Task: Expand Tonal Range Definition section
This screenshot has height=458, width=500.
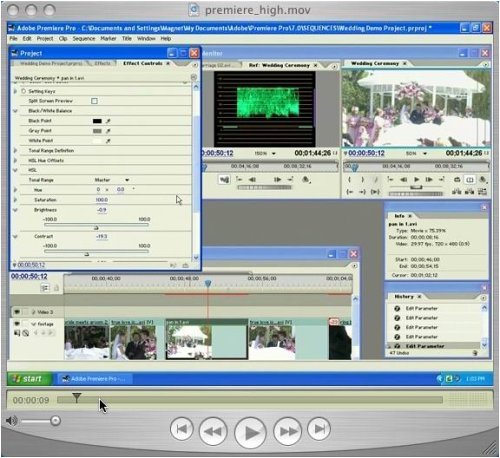Action: 15,151
